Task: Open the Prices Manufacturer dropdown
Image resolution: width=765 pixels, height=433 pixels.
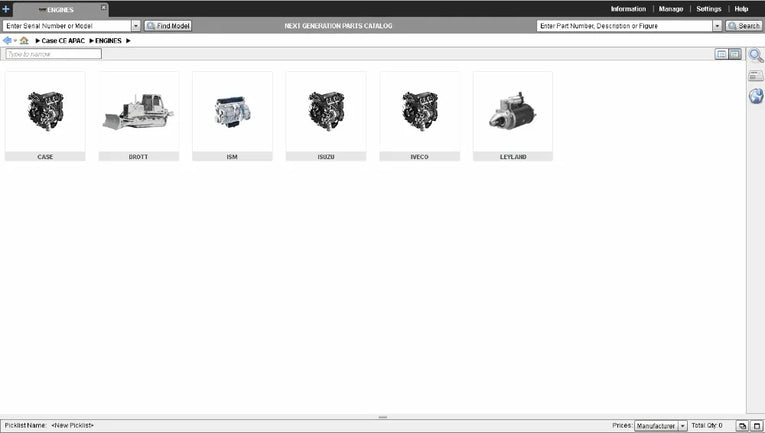Action: tap(682, 426)
